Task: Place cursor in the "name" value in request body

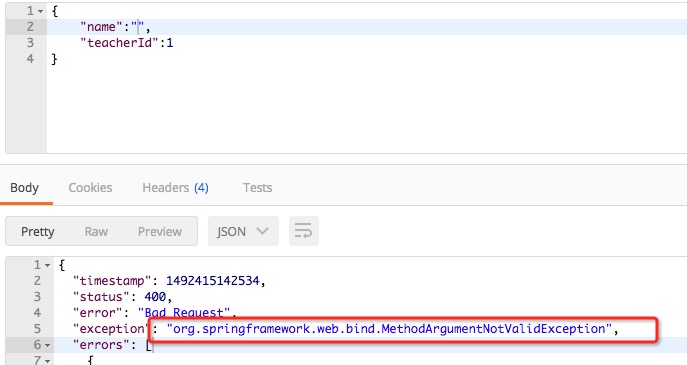Action: [138, 27]
